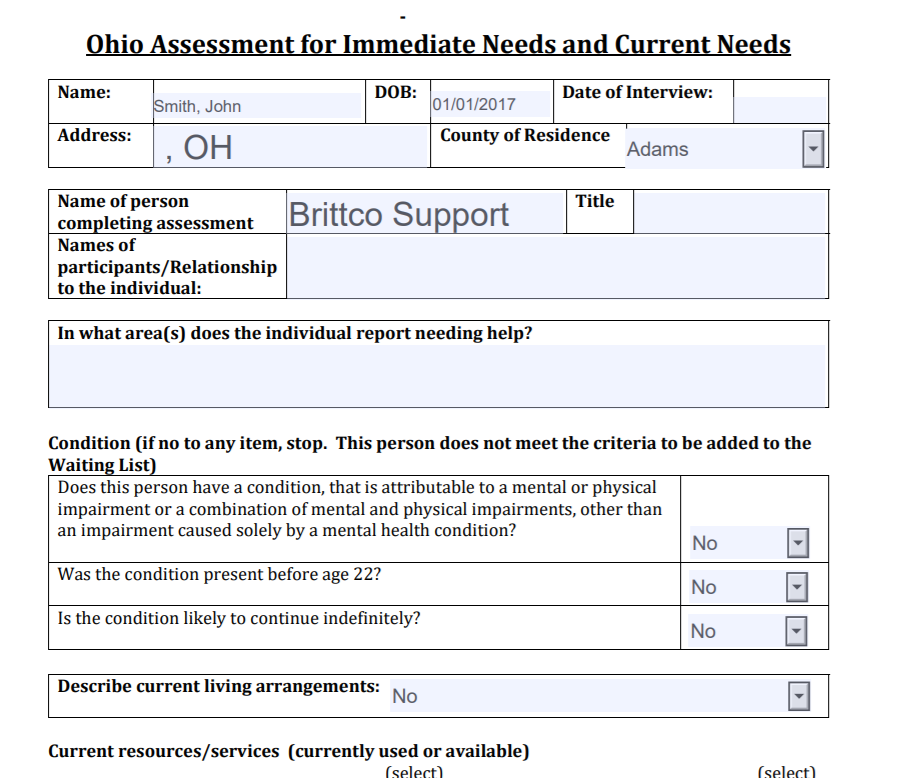Click the field containing Brittco Support
The image size is (897, 778).
[x=425, y=214]
